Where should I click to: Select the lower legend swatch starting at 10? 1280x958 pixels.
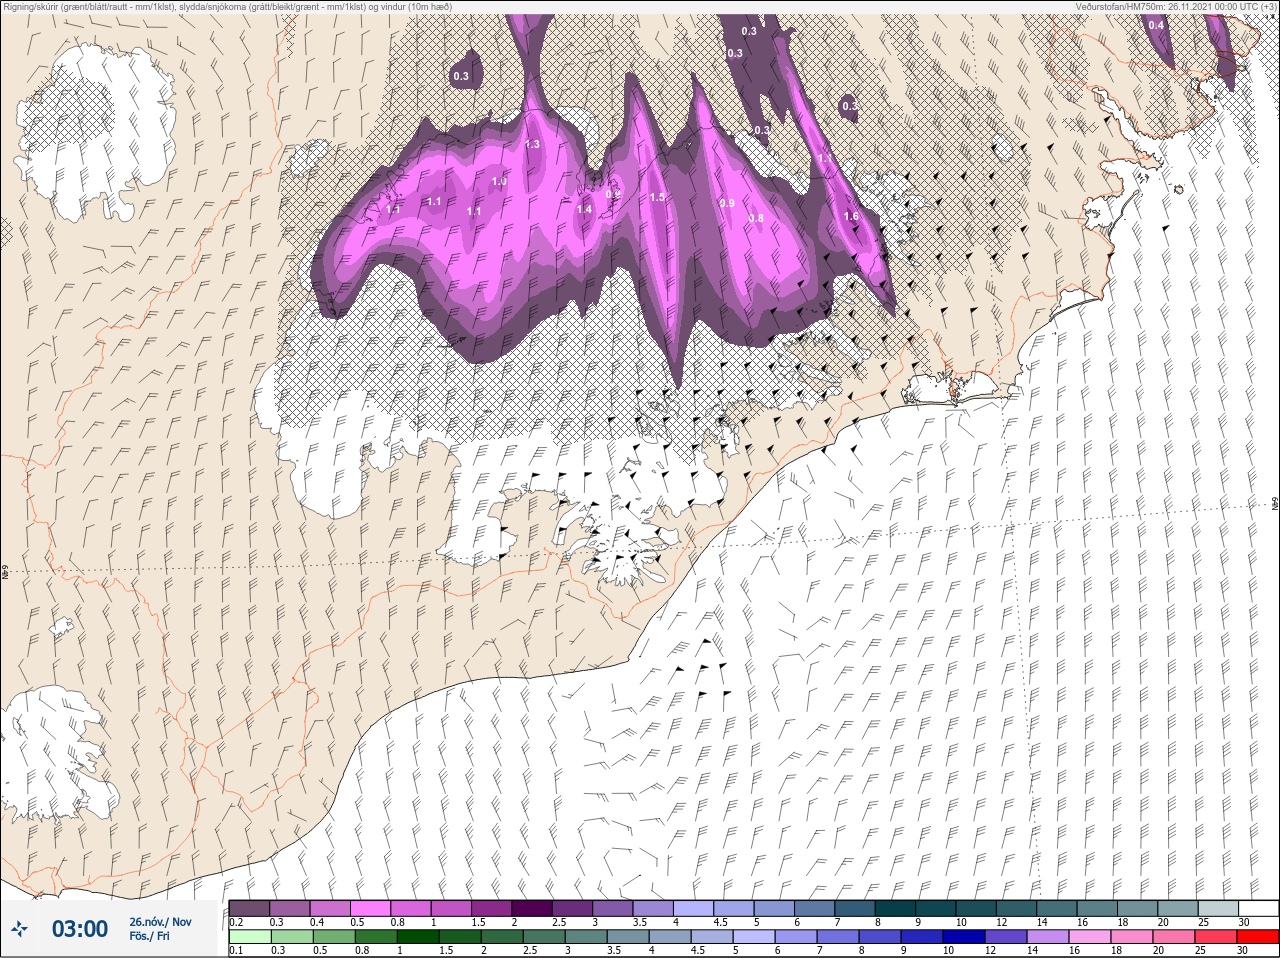964,937
